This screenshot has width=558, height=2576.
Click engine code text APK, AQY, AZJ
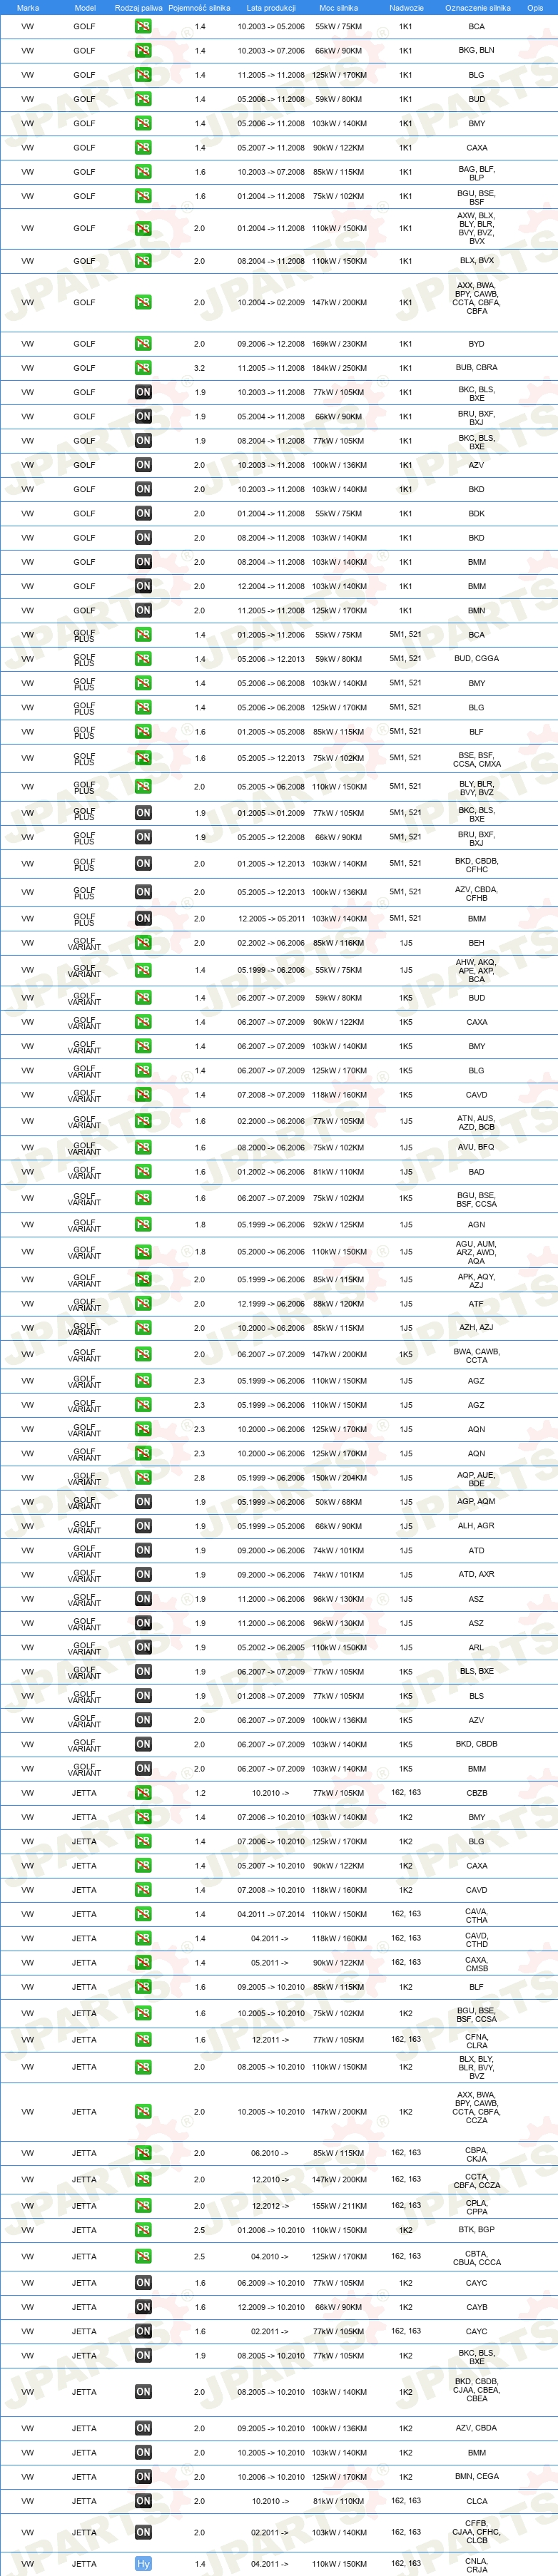477,1280
